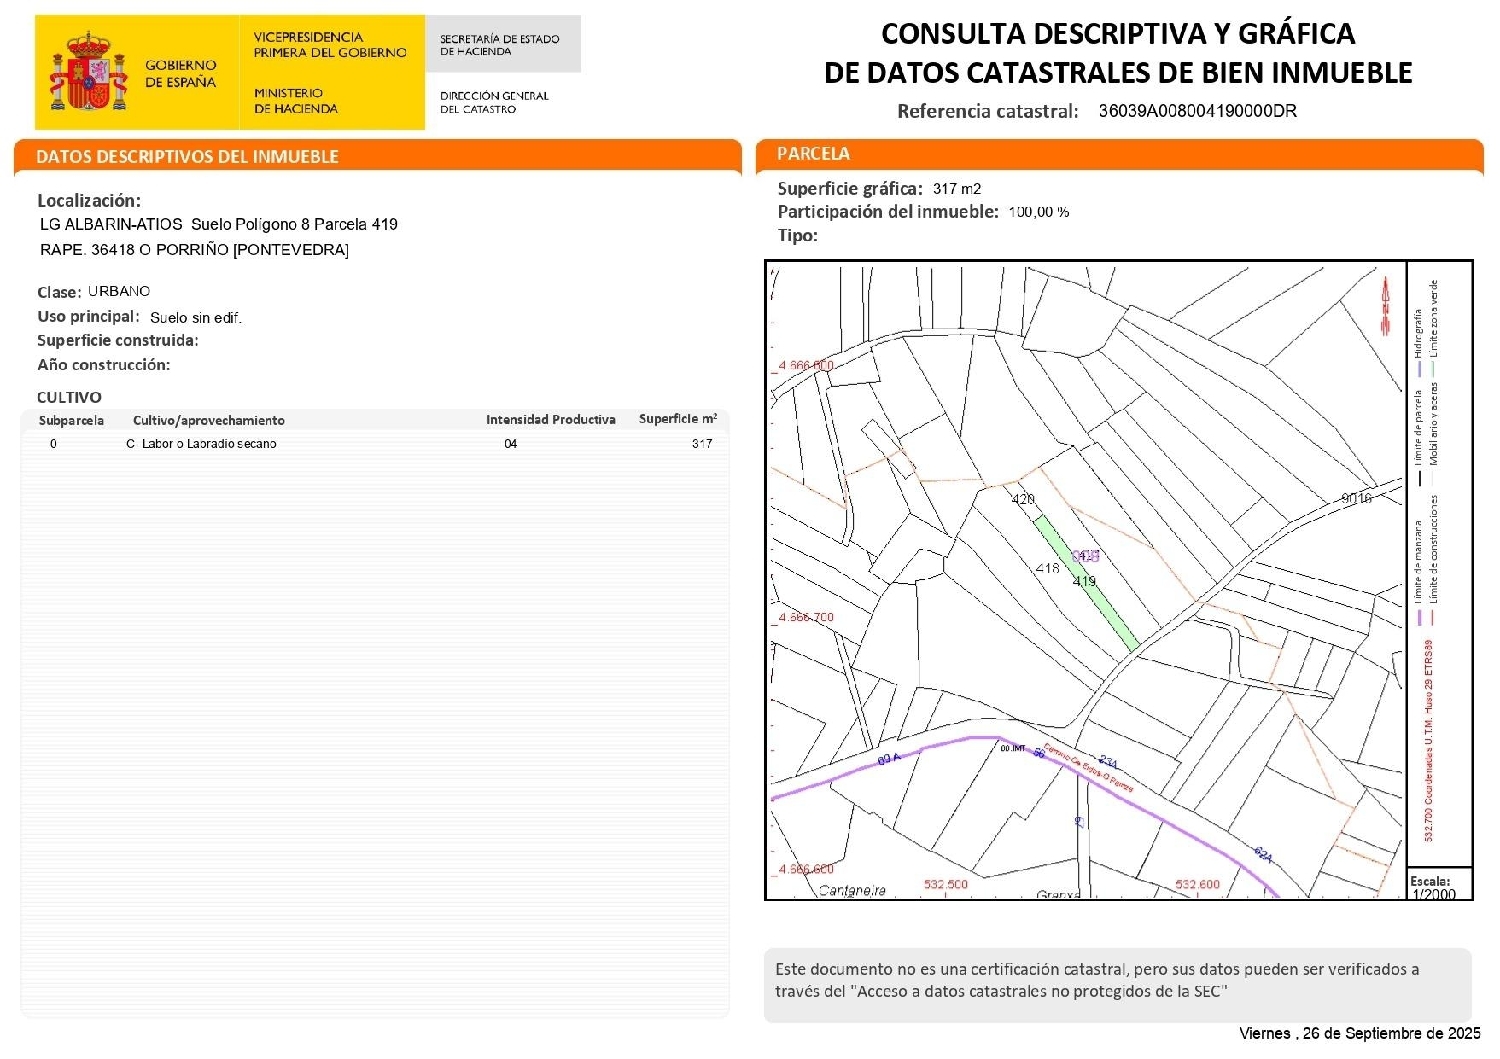Select parcel label 420 on the map

[1023, 499]
